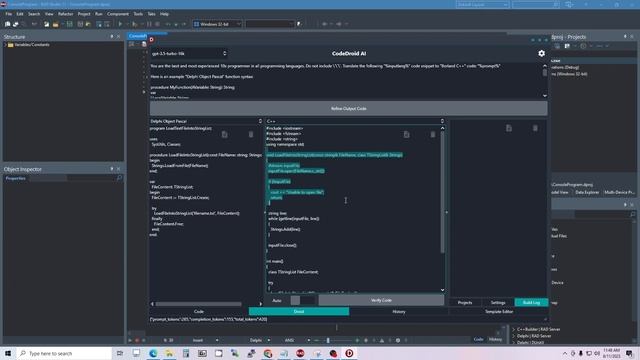
Task: Click the pause toolbar icon
Action: [x=149, y=24]
